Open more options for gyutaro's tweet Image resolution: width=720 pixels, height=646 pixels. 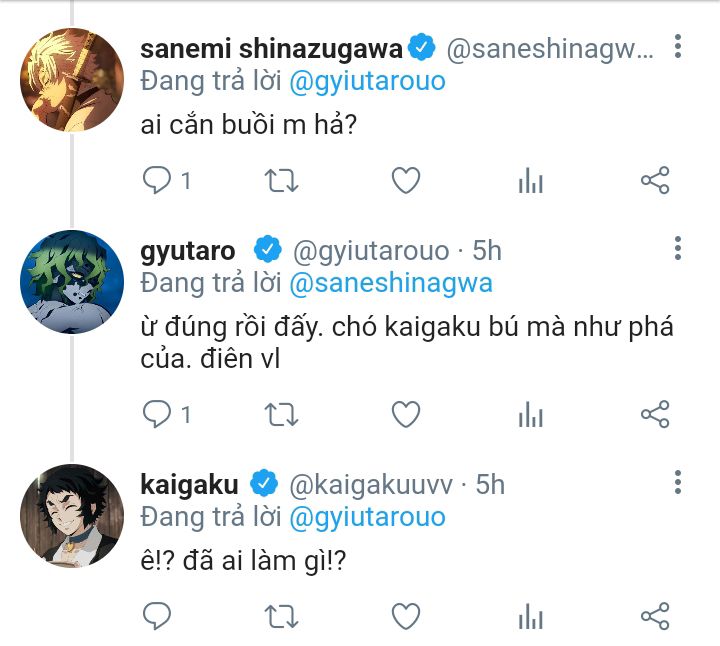coord(679,249)
